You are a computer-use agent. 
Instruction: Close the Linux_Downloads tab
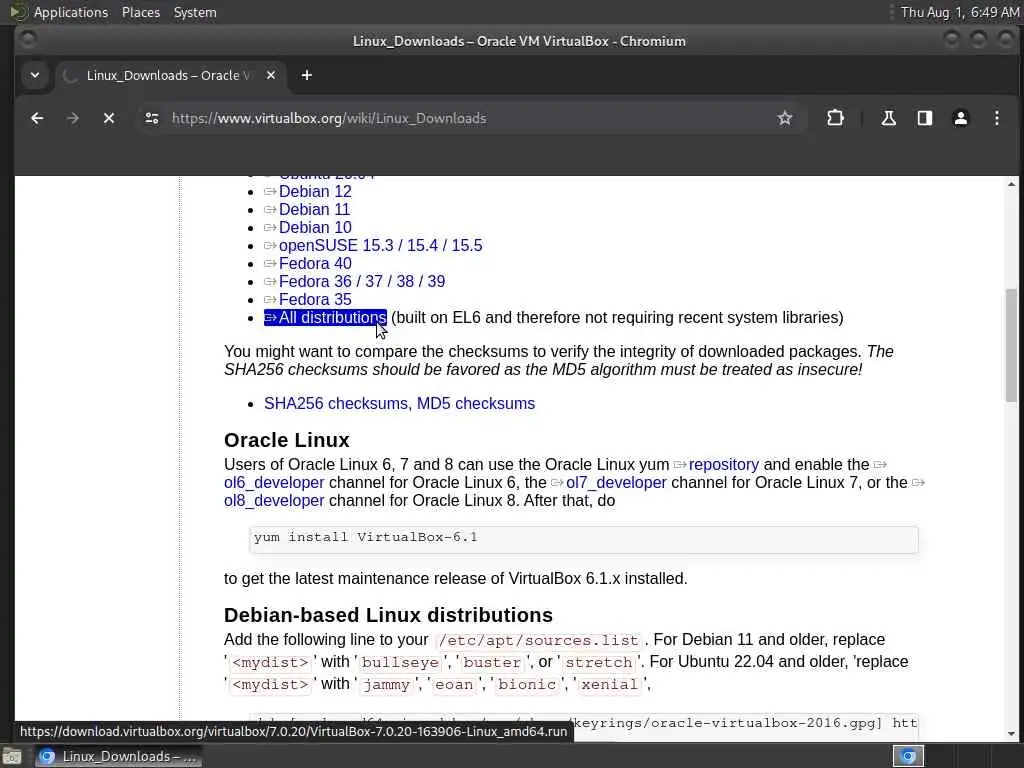[271, 76]
